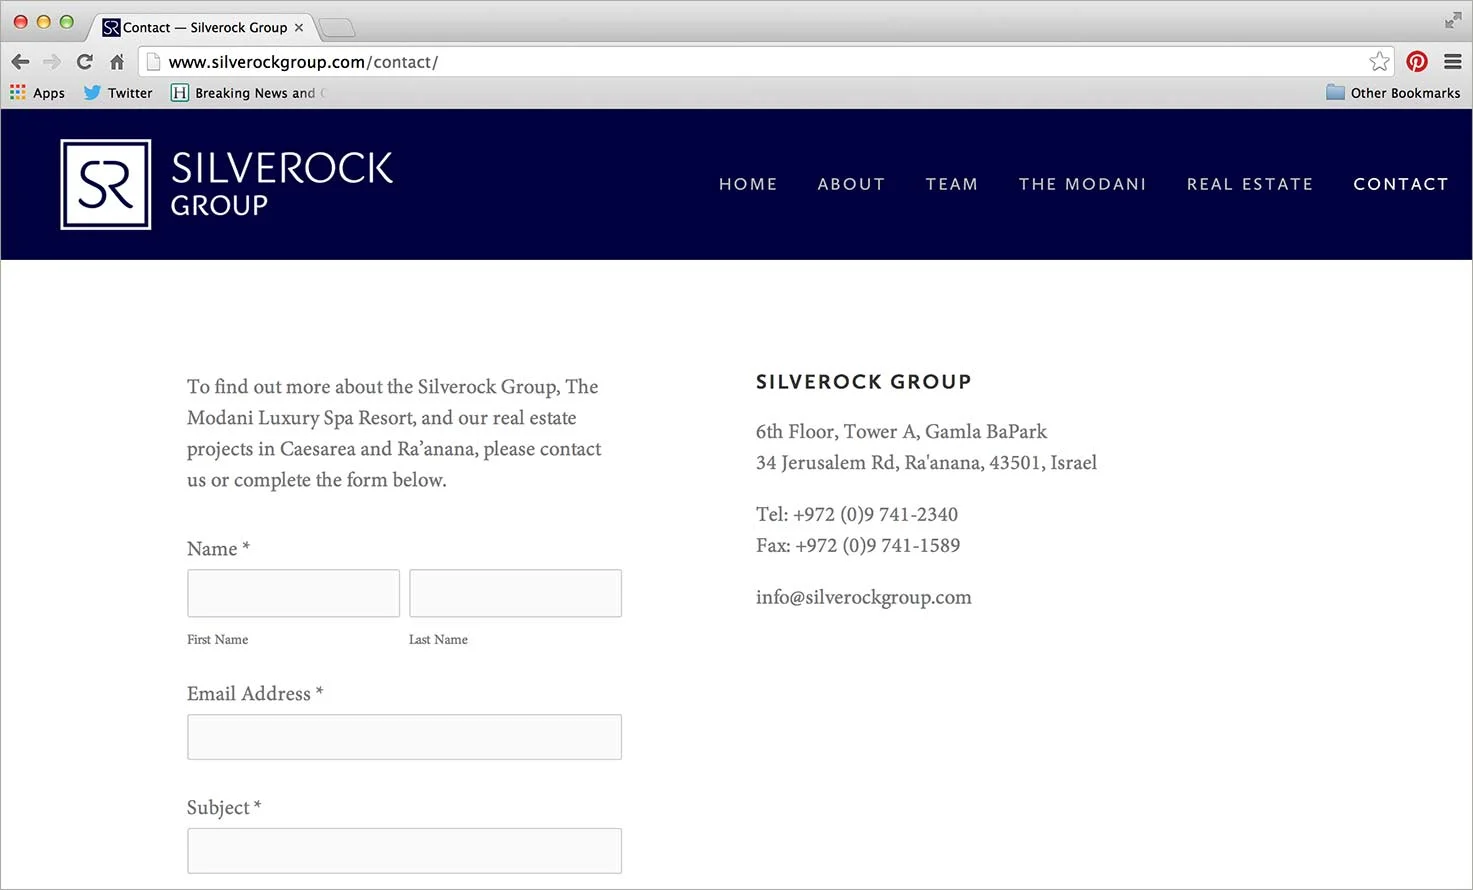
Task: Open the Apps grid shortcut
Action: click(x=38, y=93)
